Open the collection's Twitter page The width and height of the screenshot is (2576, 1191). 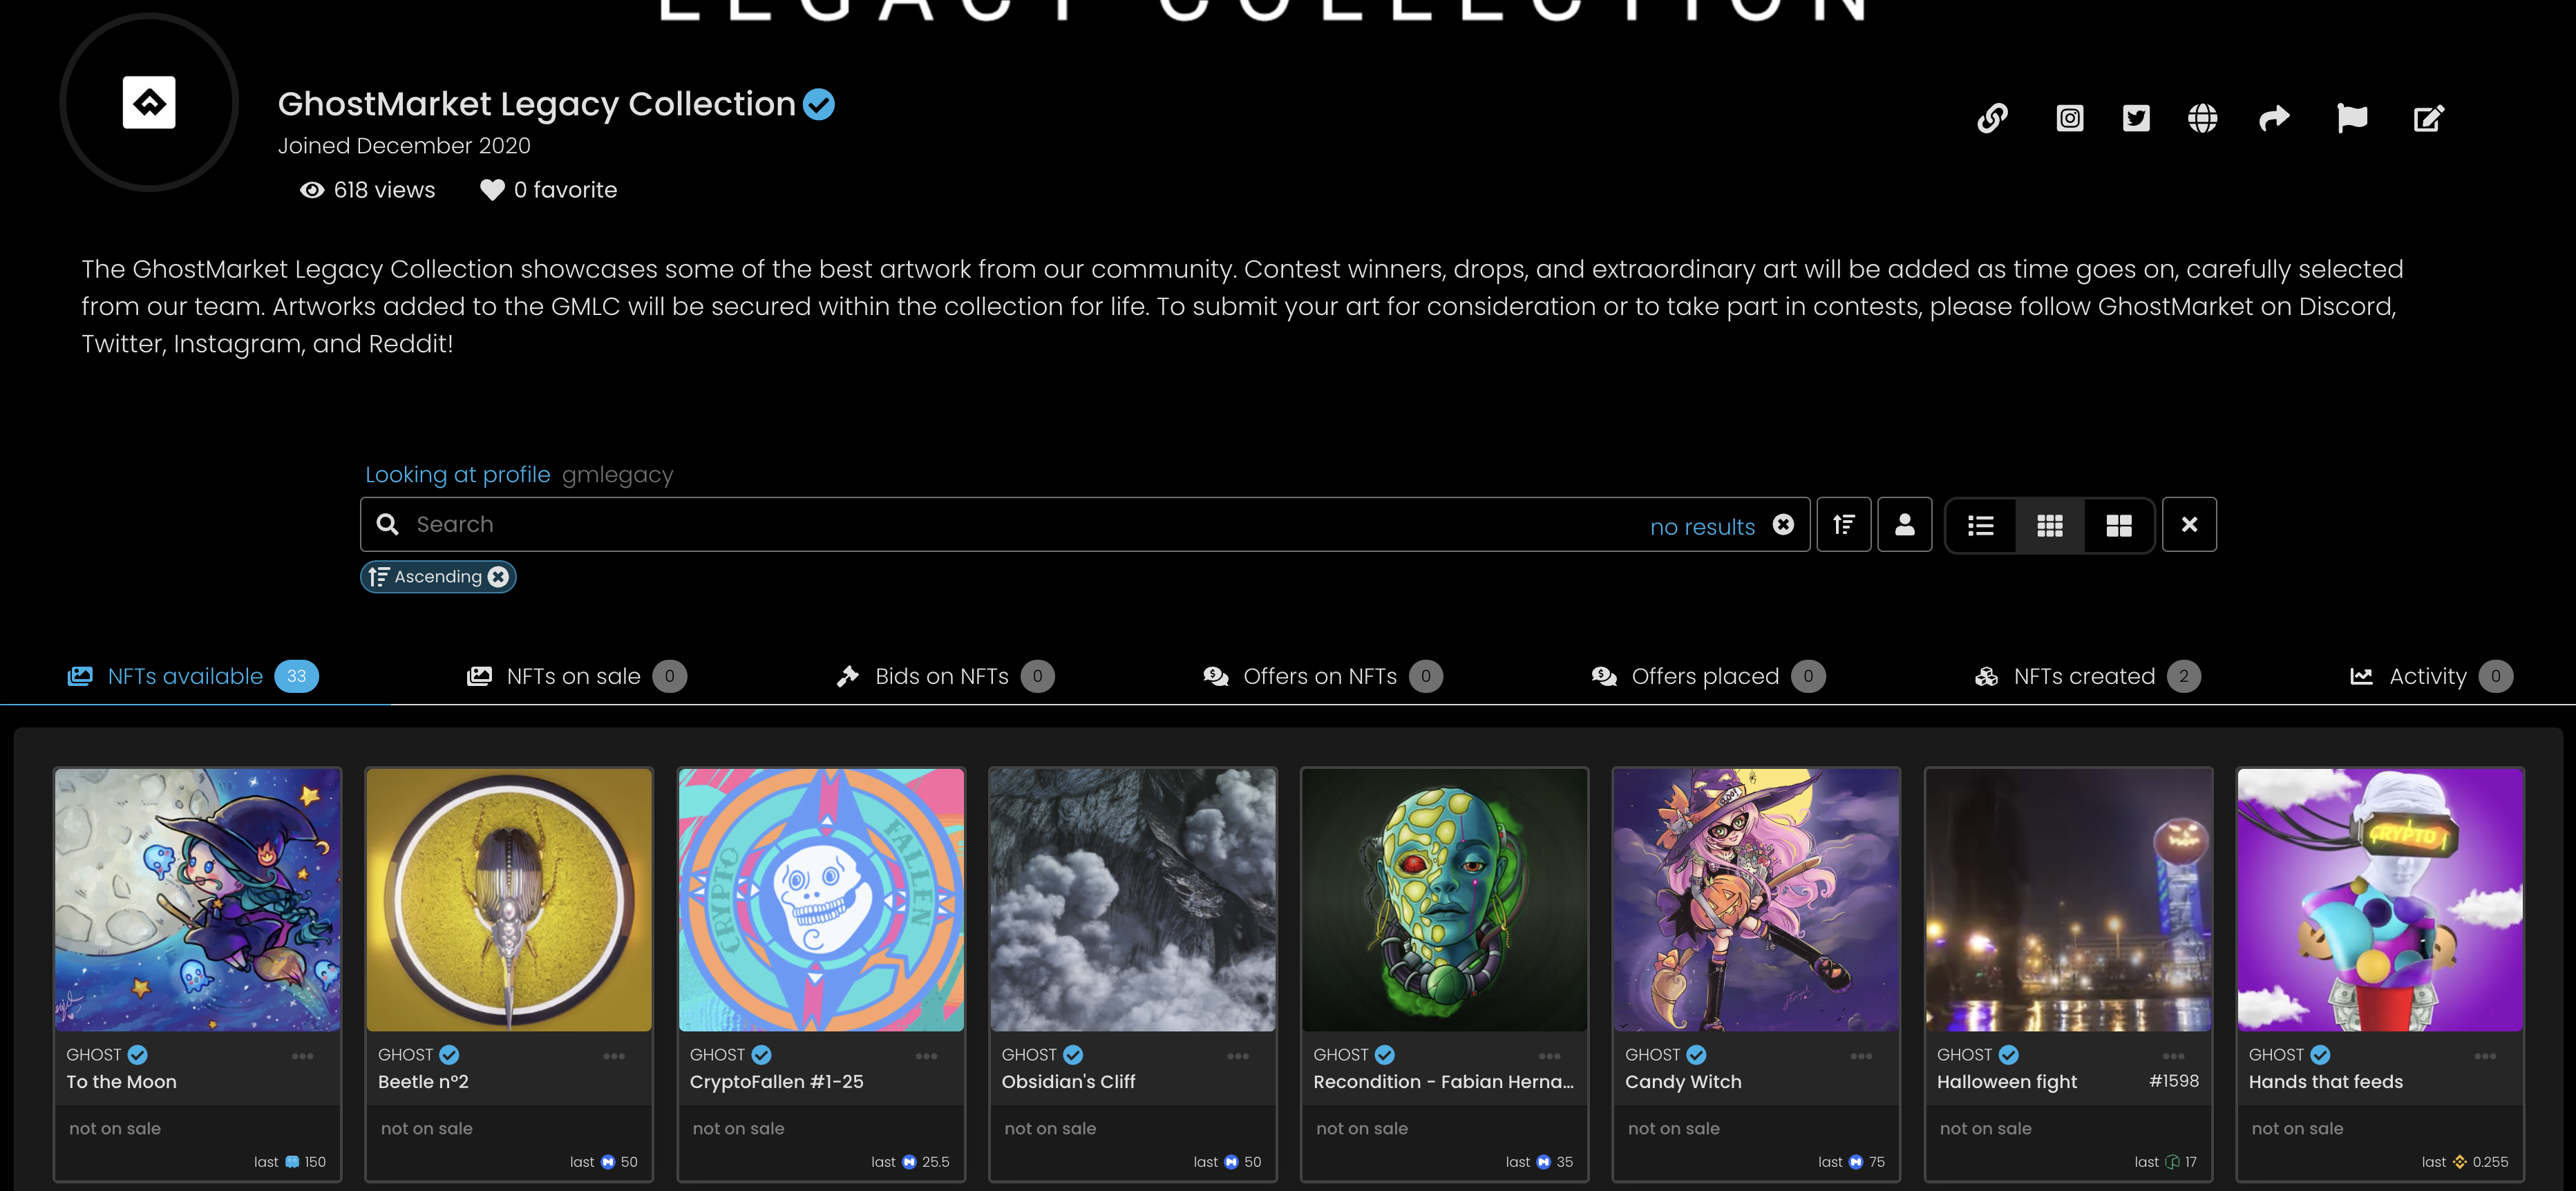click(2136, 118)
